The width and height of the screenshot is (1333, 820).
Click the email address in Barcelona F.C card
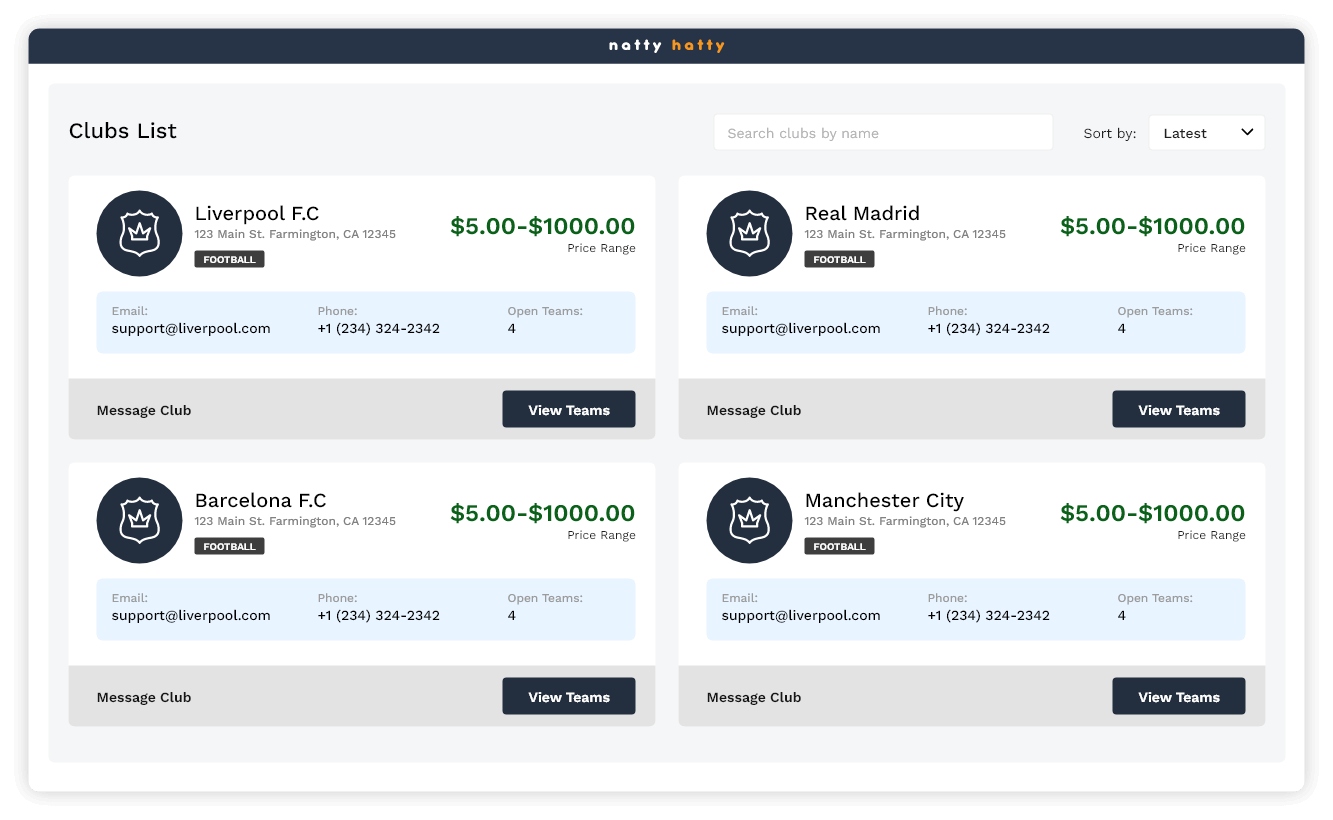point(191,615)
